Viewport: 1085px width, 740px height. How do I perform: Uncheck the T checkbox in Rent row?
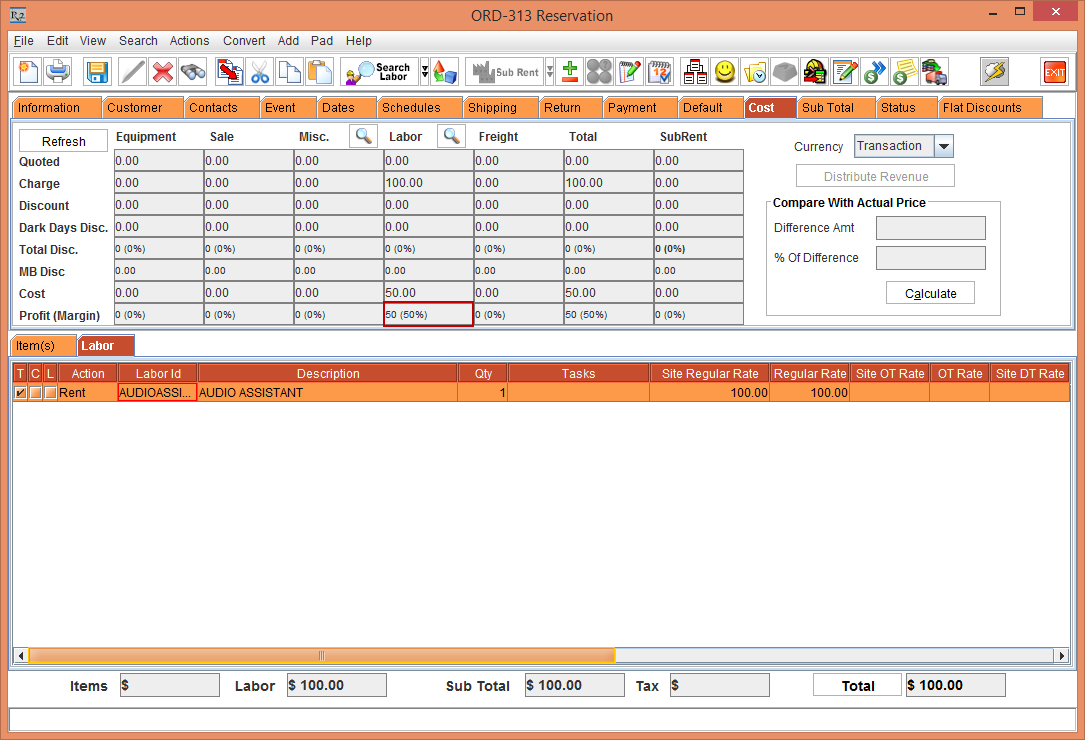[x=21, y=393]
